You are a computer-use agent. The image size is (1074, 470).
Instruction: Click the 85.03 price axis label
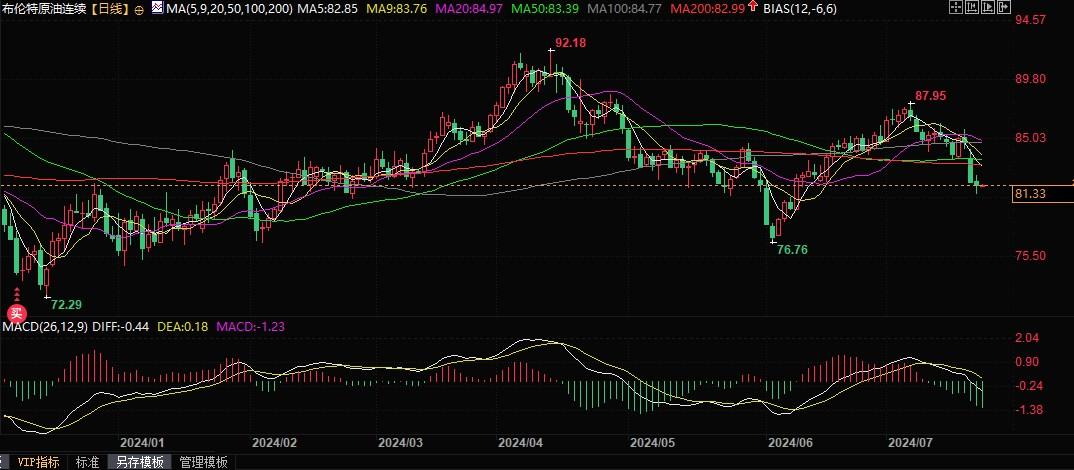pos(1030,138)
